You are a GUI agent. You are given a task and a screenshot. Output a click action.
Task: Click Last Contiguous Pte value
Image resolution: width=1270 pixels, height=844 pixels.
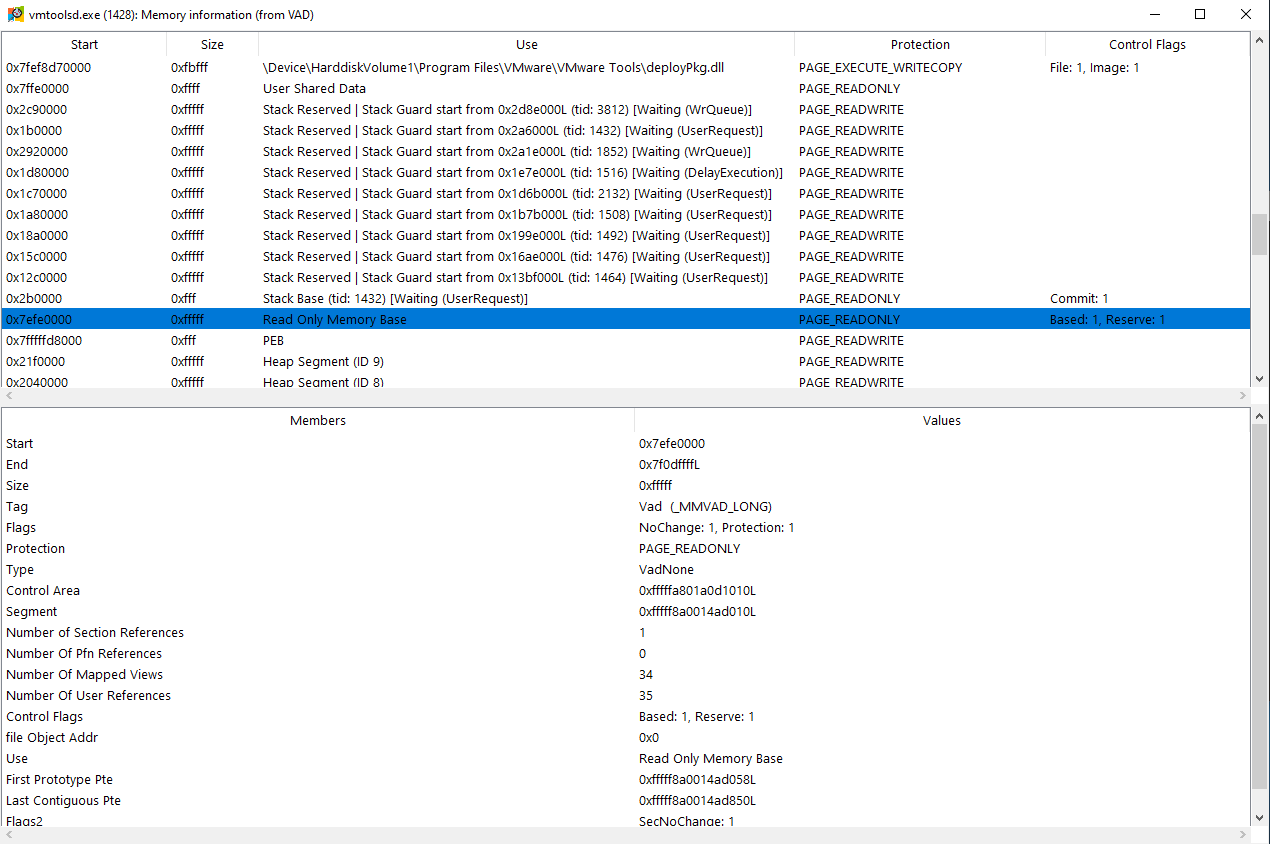pos(697,800)
